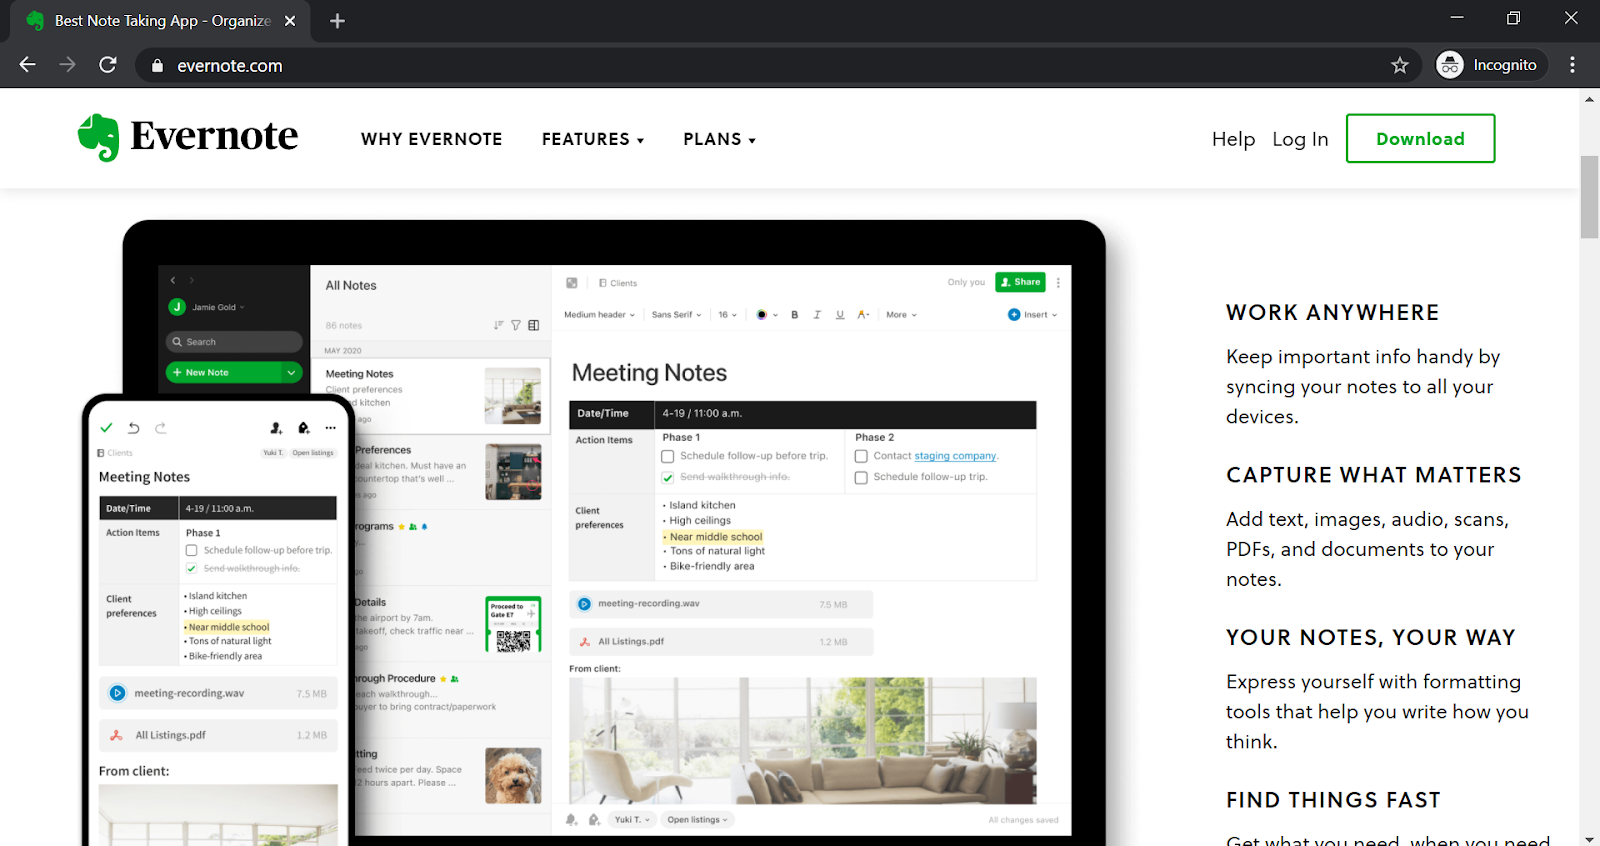Viewport: 1600px width, 846px height.
Task: Toggle Bold formatting in the editor
Action: pyautogui.click(x=795, y=315)
